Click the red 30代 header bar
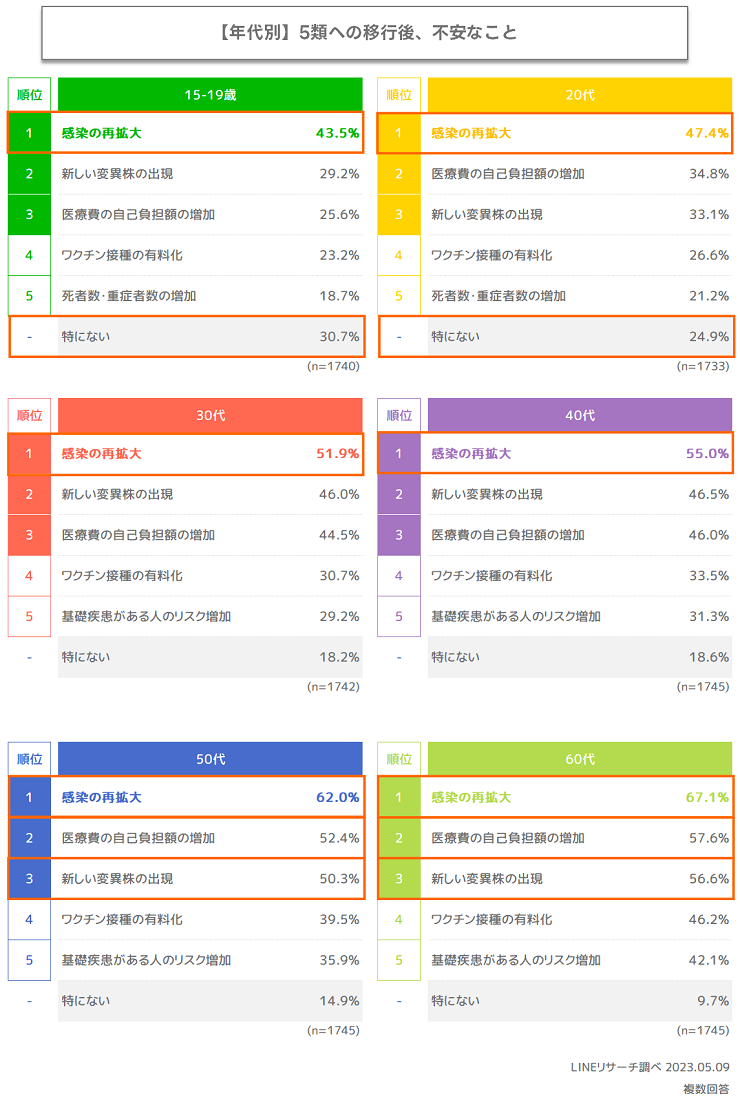The width and height of the screenshot is (740, 1103). [210, 415]
